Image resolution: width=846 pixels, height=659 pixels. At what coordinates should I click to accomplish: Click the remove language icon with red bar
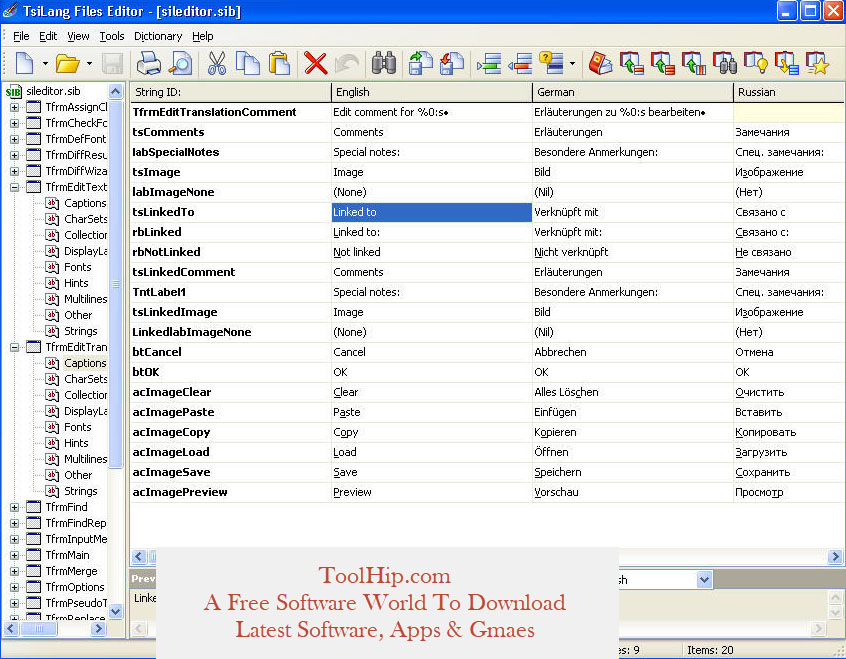[520, 64]
